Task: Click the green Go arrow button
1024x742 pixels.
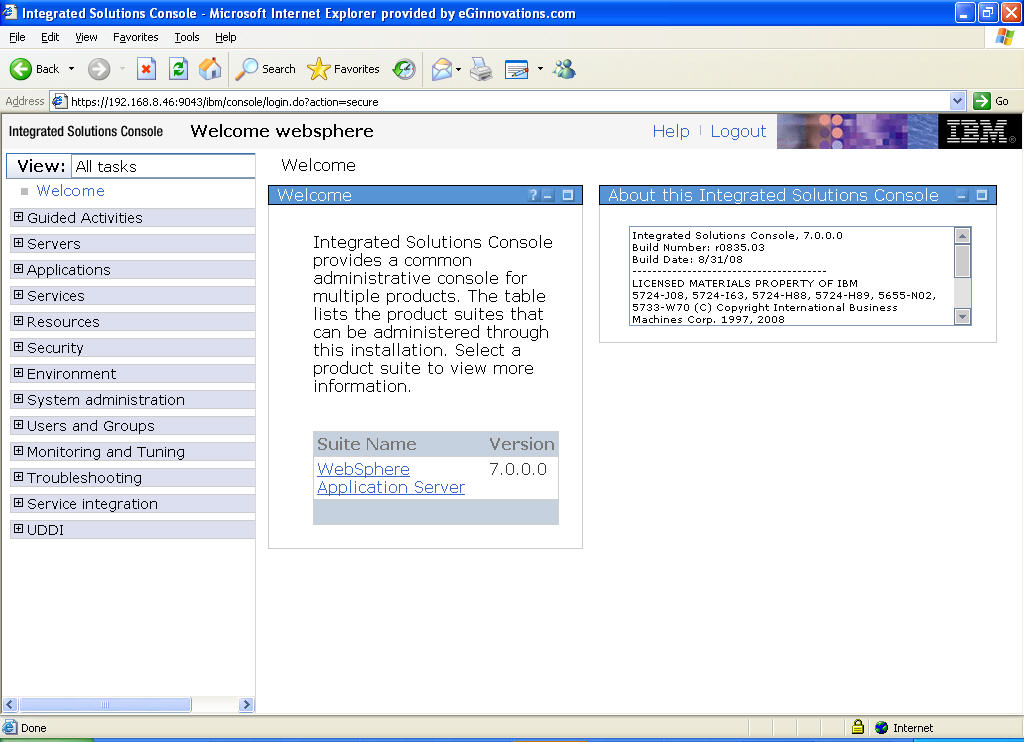Action: point(982,101)
